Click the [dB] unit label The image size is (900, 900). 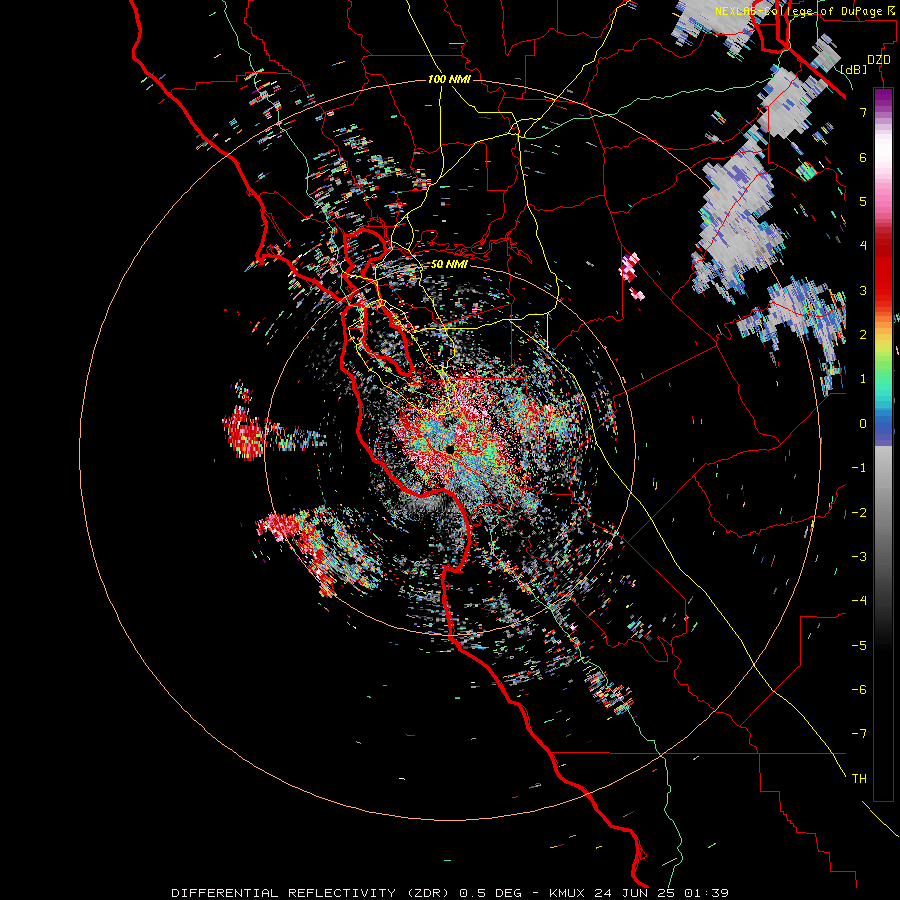pos(854,69)
